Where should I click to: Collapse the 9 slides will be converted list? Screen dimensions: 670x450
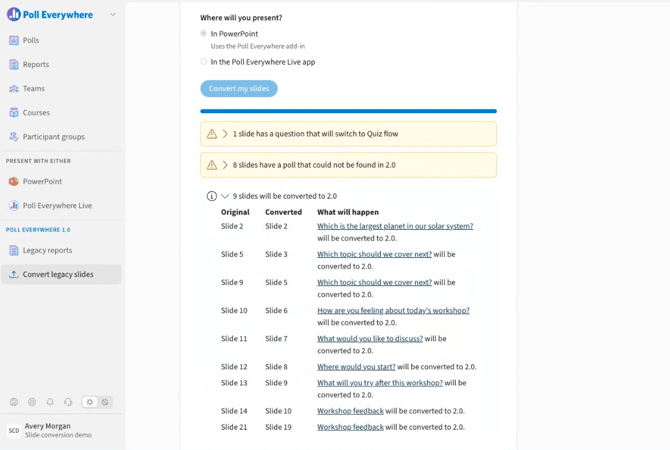(225, 196)
